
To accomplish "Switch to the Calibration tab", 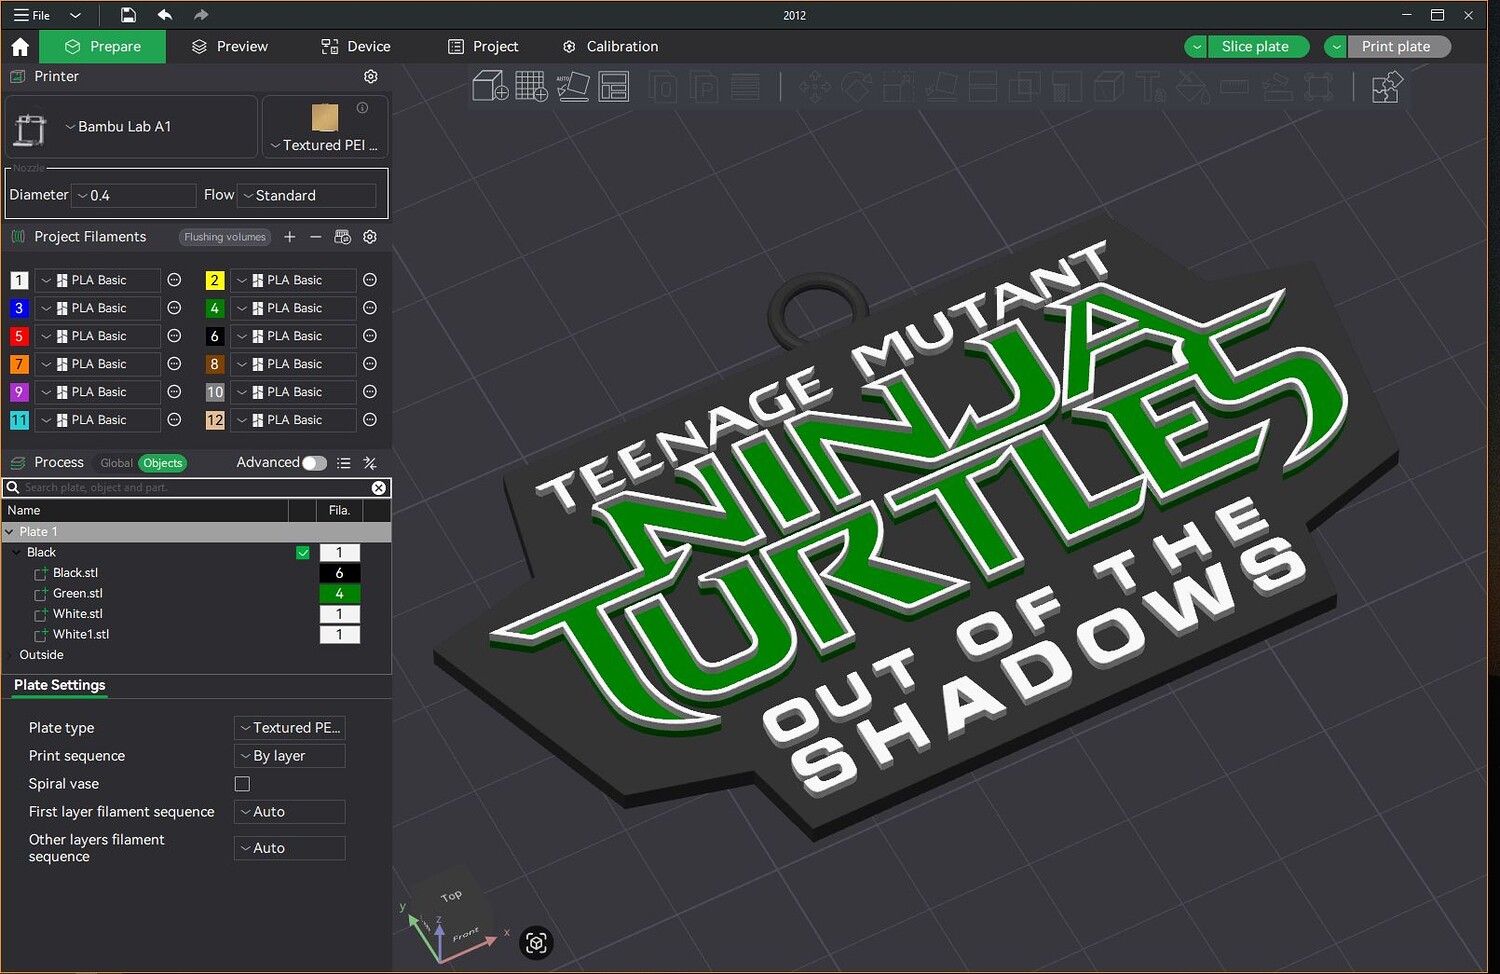I will [611, 47].
